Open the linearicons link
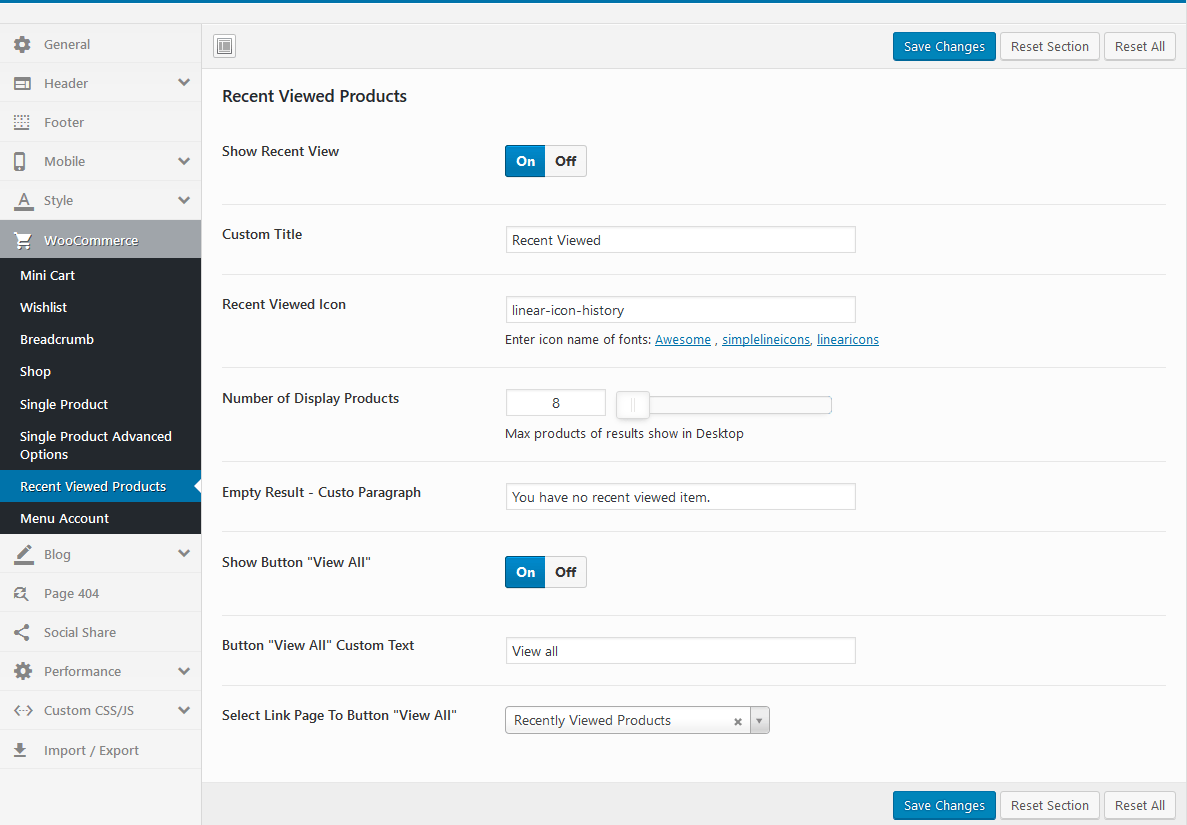Screen dimensions: 1187x825 click(x=848, y=340)
